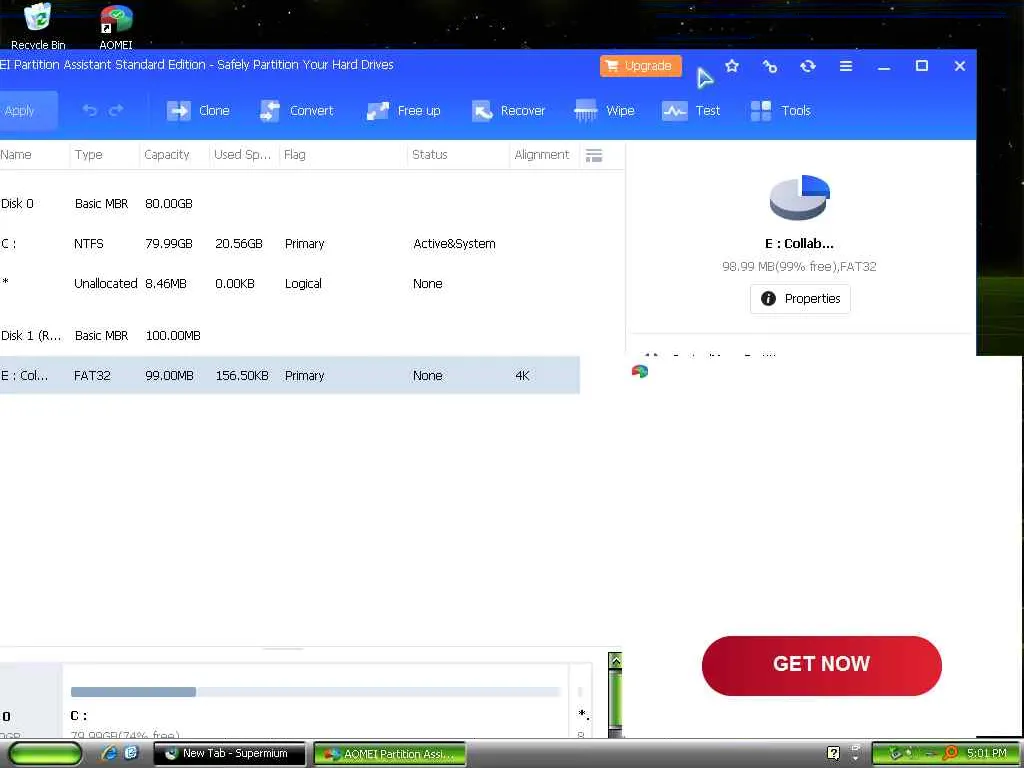
Task: Click the 5:01 PM clock
Action: point(987,754)
